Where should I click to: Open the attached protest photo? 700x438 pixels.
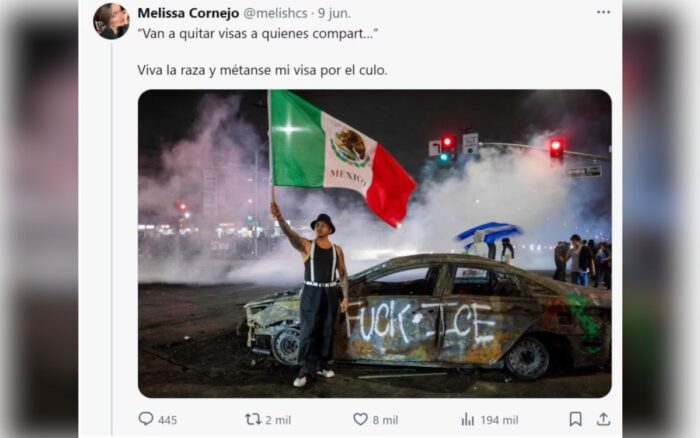pyautogui.click(x=375, y=243)
